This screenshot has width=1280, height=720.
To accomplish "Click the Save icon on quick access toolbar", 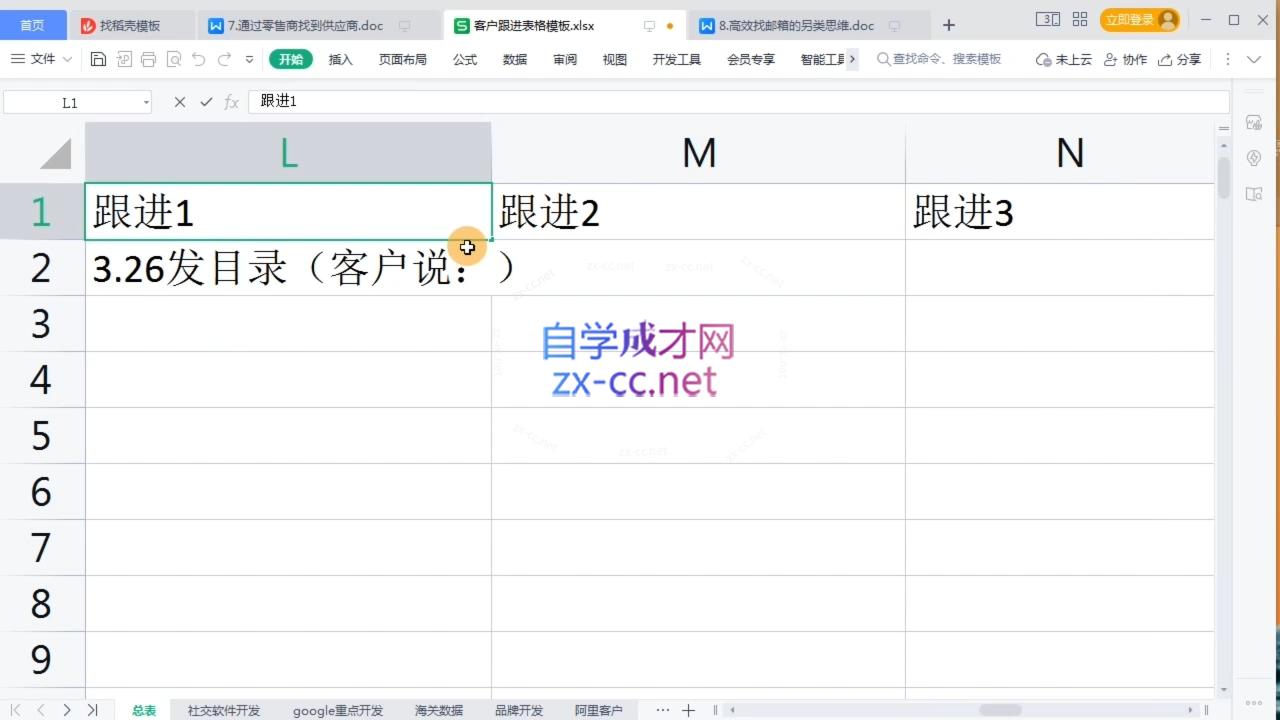I will 98,59.
